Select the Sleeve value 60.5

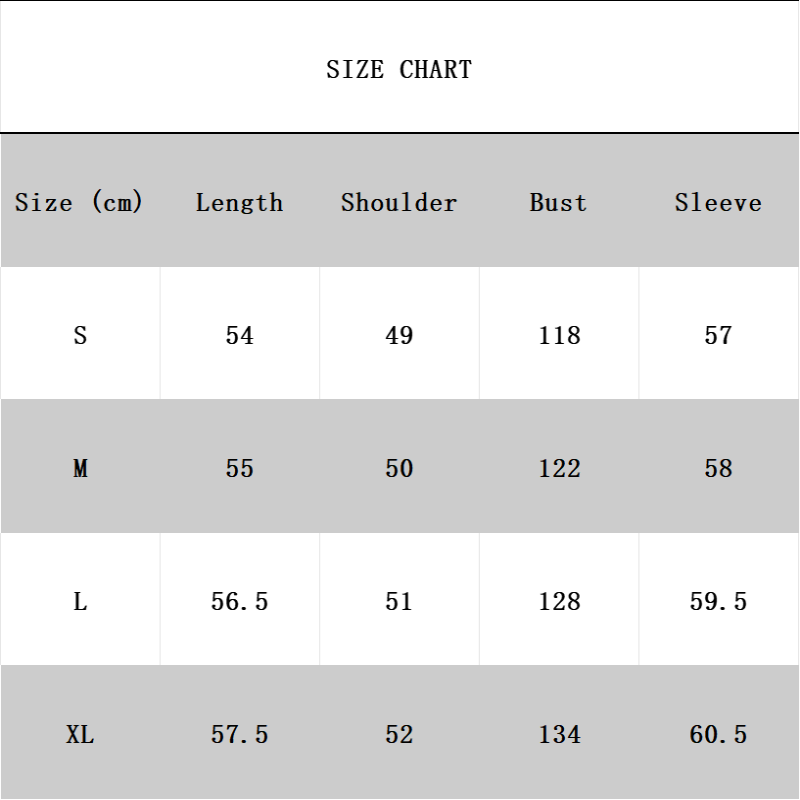718,734
